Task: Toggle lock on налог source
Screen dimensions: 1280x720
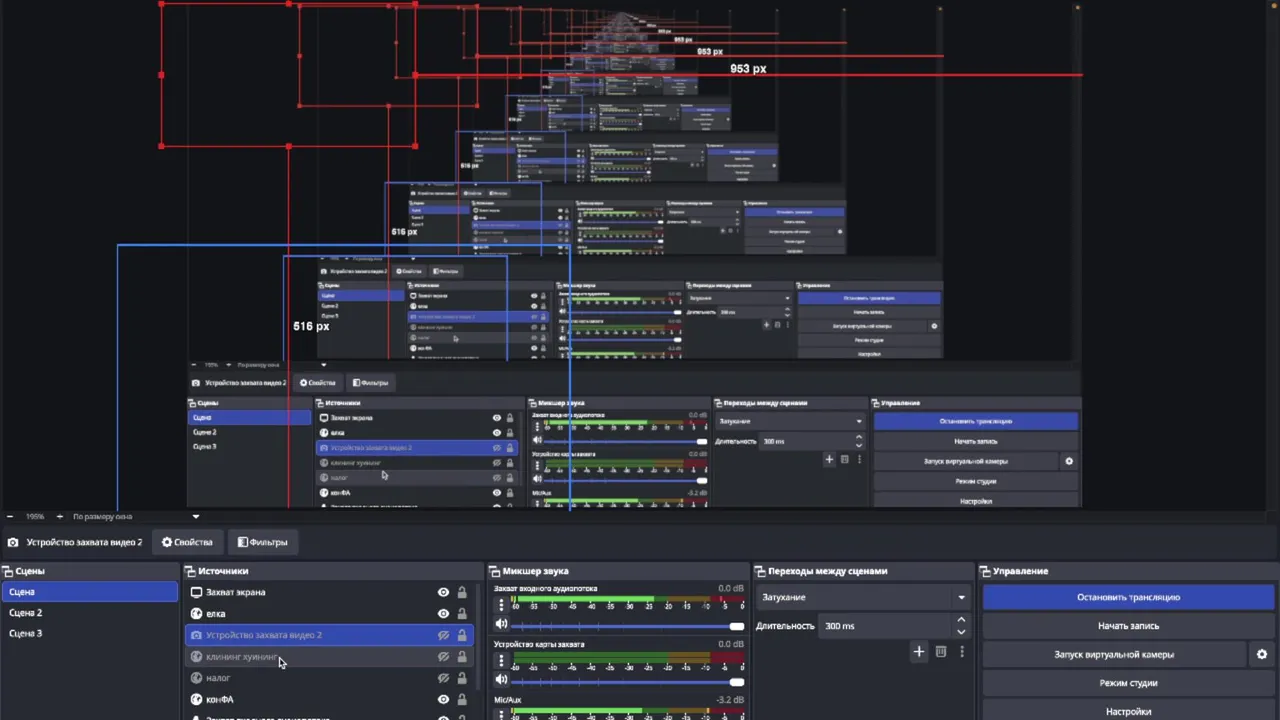Action: point(462,678)
